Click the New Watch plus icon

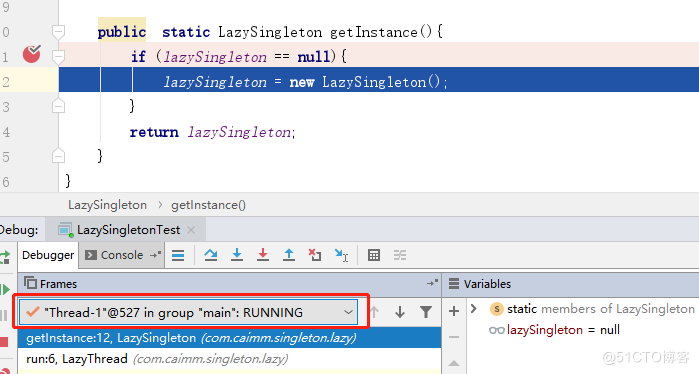454,311
